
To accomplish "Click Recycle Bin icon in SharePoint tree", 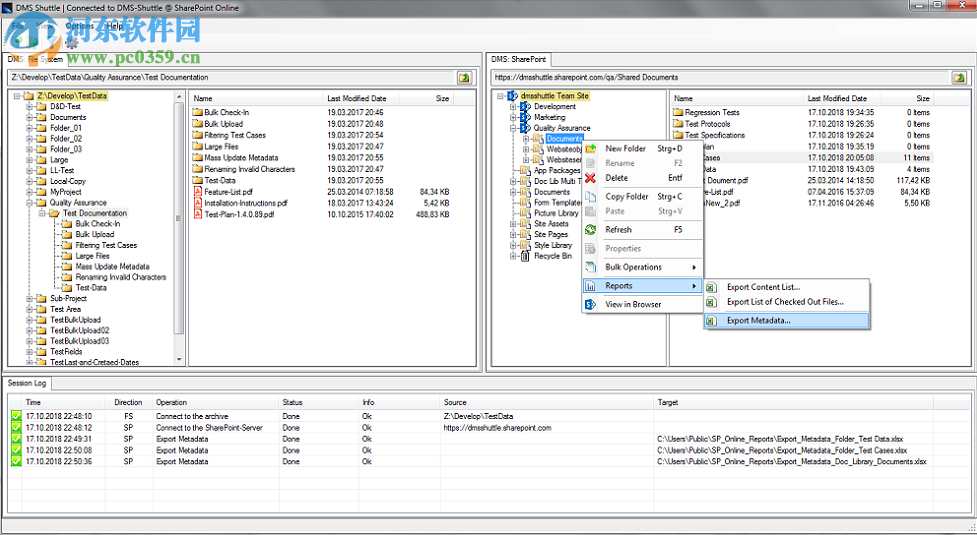I will [x=525, y=256].
